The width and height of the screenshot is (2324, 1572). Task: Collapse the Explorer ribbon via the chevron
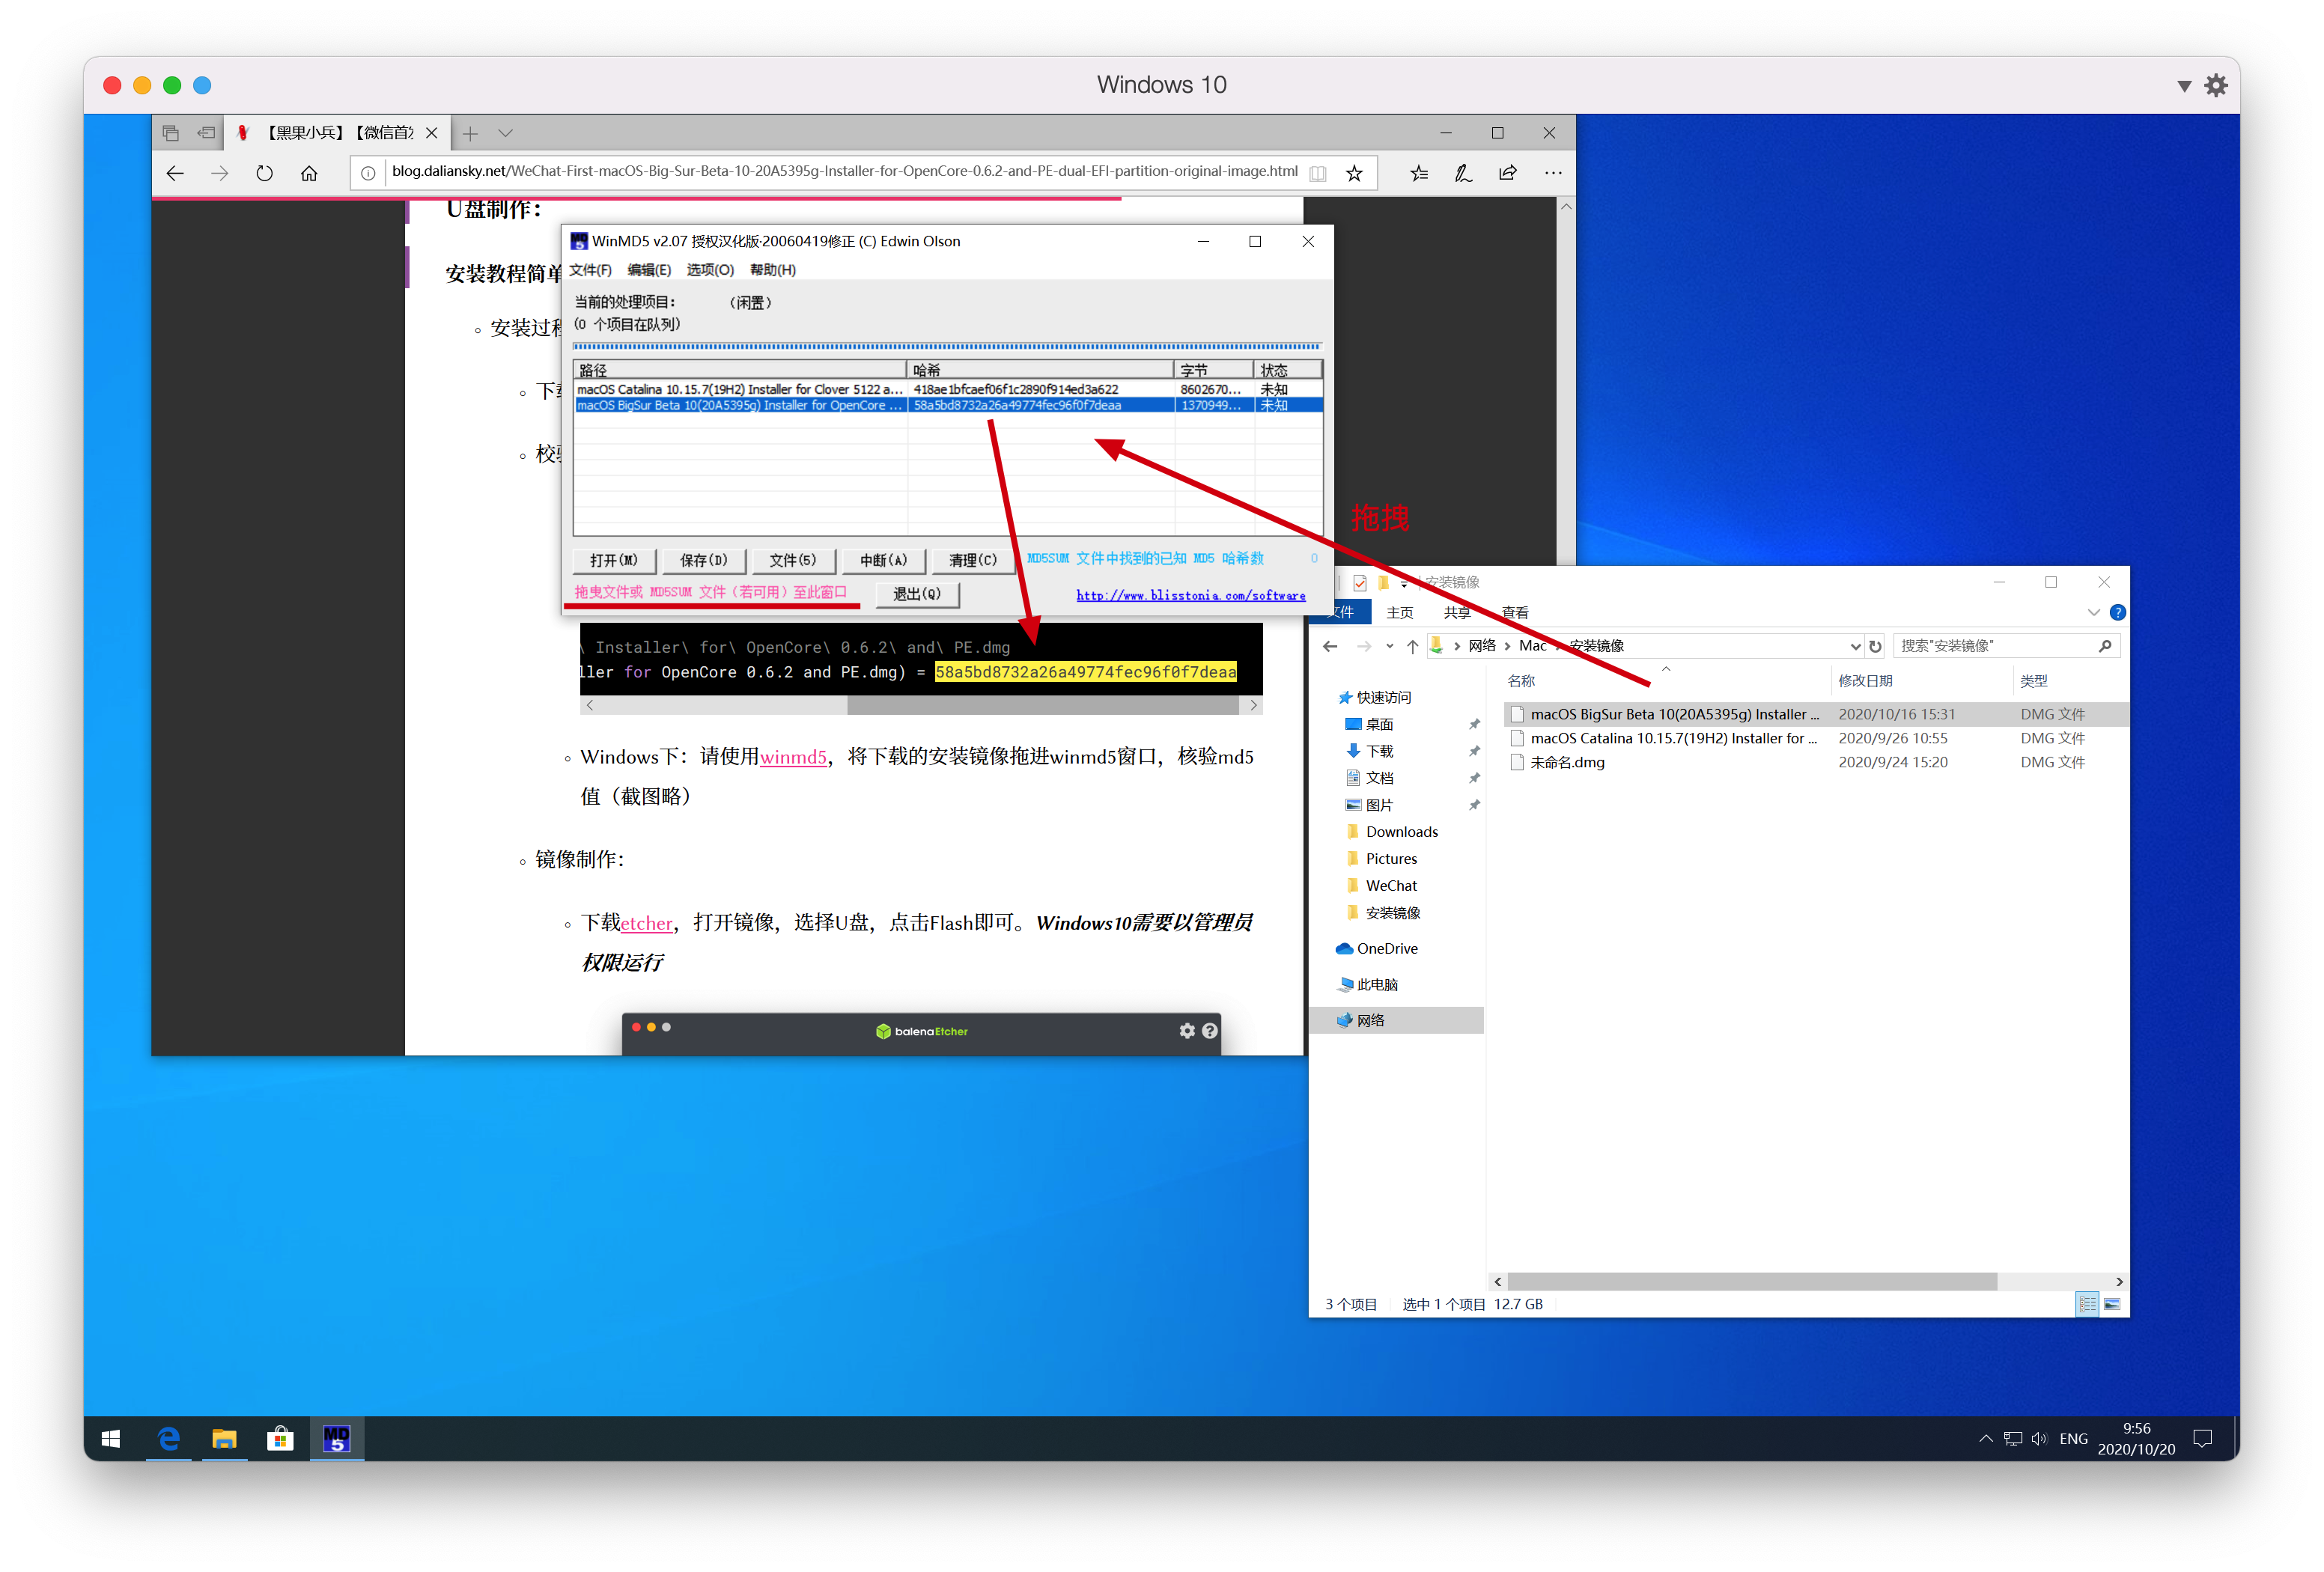pos(2094,612)
